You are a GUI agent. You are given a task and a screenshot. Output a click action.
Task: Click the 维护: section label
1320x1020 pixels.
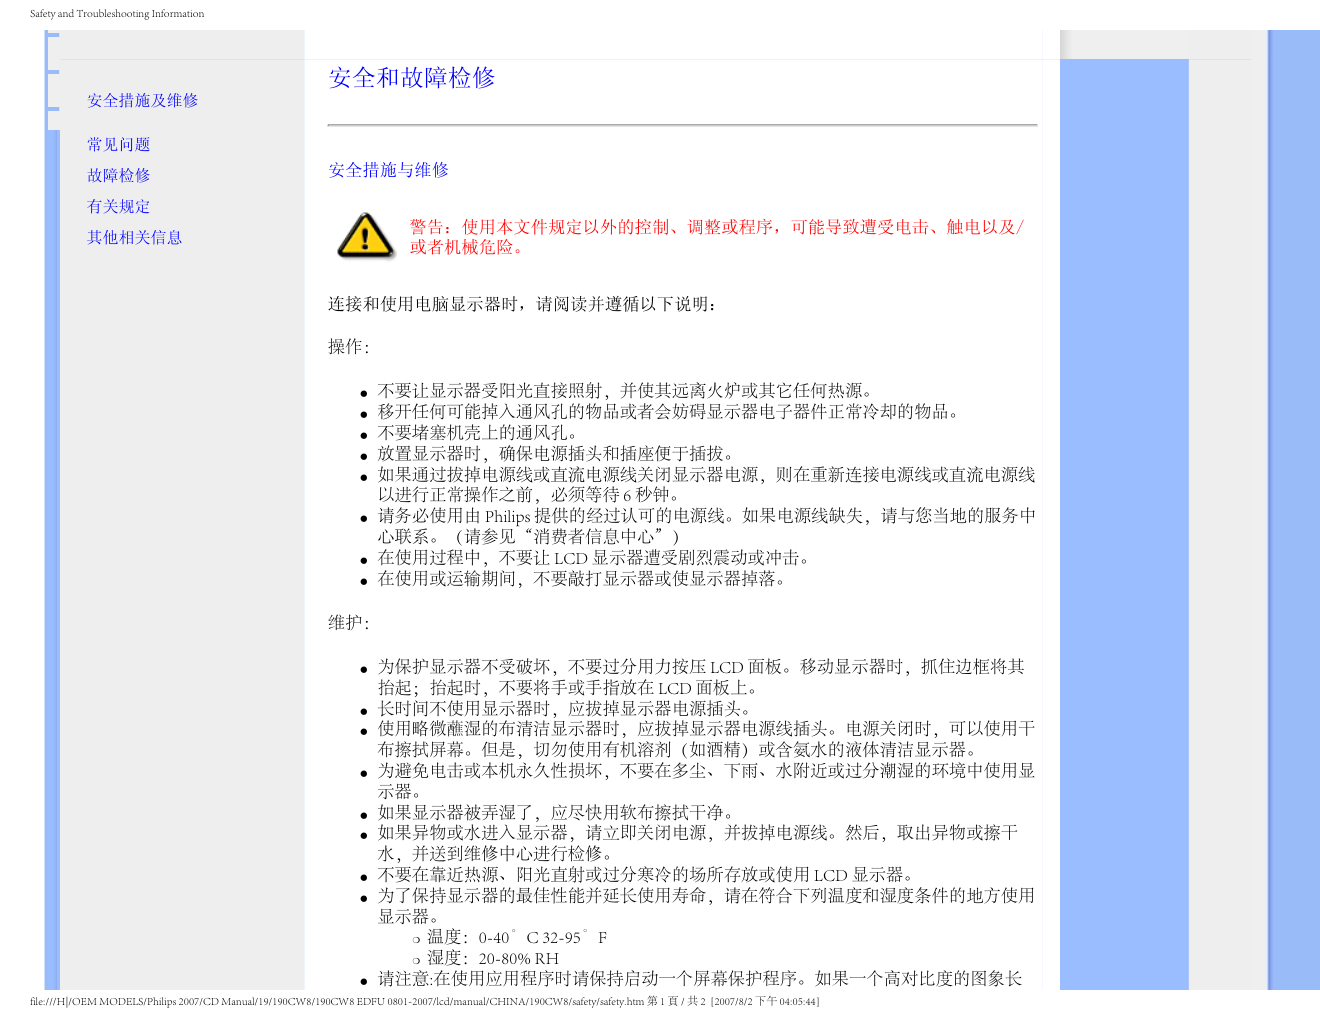348,623
